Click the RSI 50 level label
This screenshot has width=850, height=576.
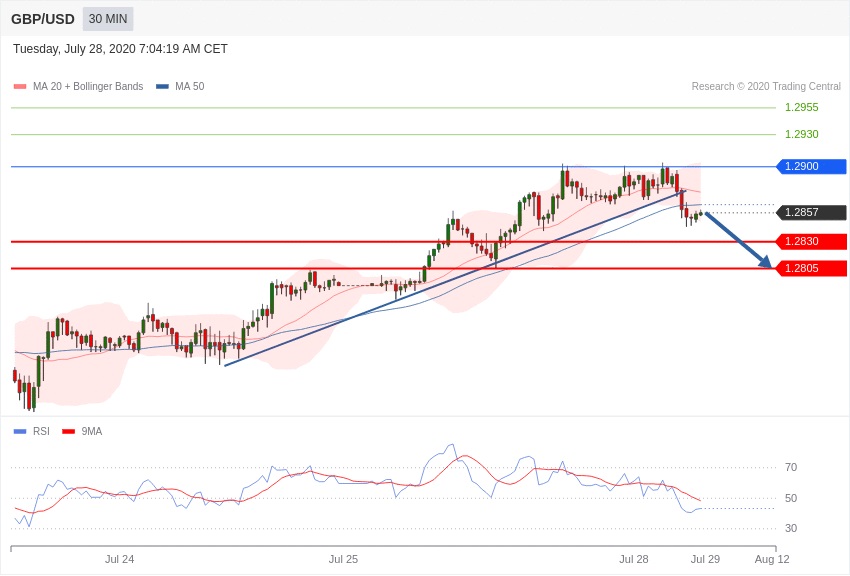pos(791,498)
